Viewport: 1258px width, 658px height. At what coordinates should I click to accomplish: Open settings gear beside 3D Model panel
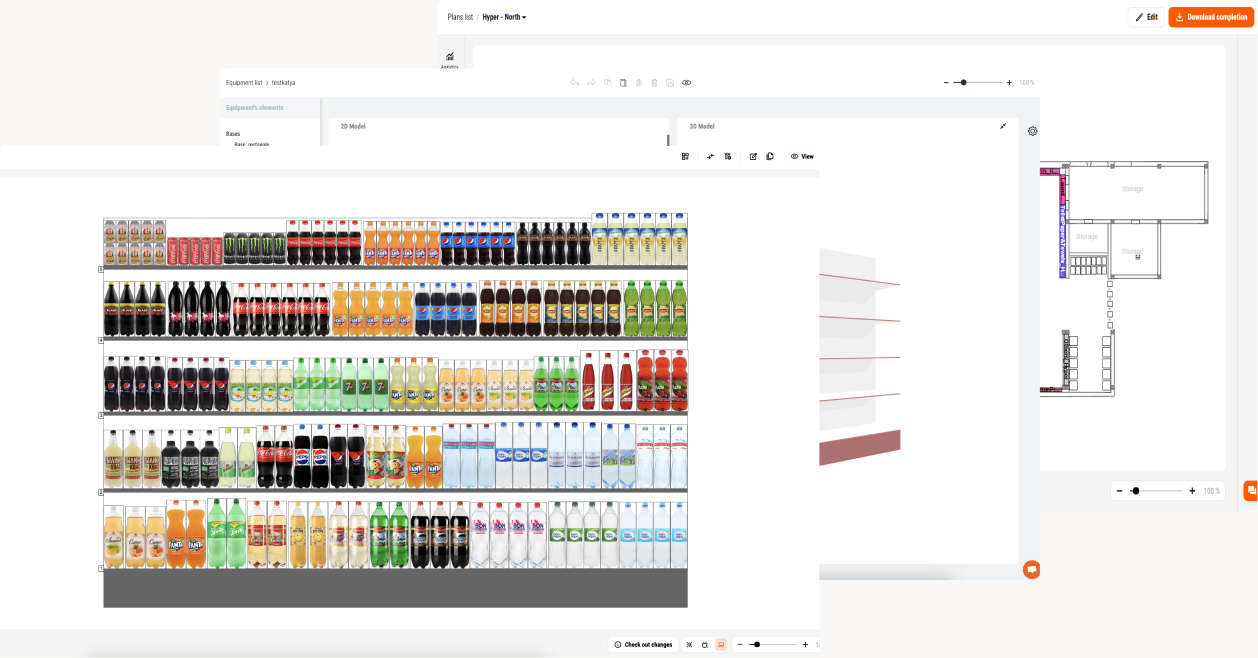coord(1033,131)
